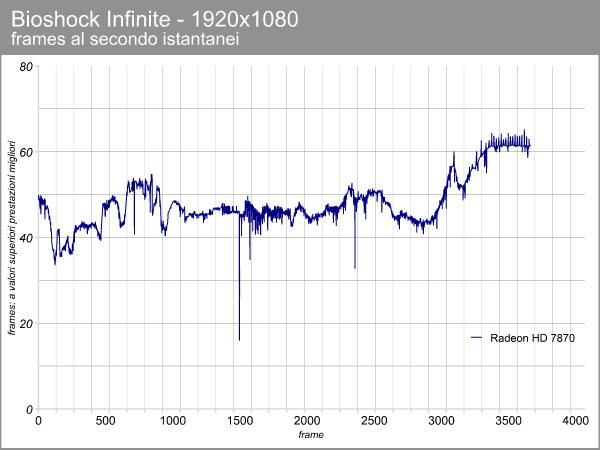Click the y-axis label "40"

26,238
